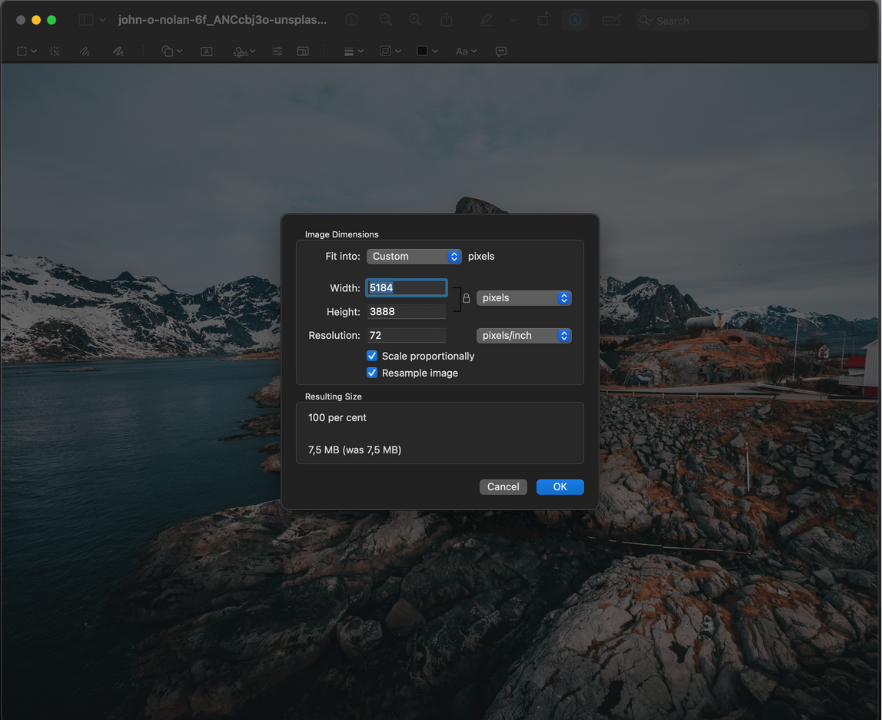Screen dimensions: 882x720
Task: Click the zoom out magnifier
Action: (386, 20)
